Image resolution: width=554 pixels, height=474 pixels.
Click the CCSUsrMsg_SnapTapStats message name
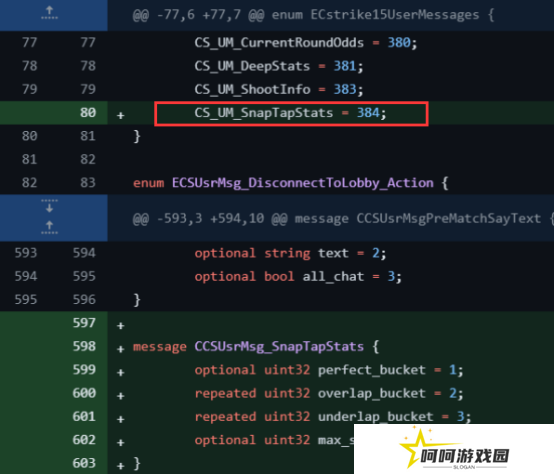tap(279, 346)
